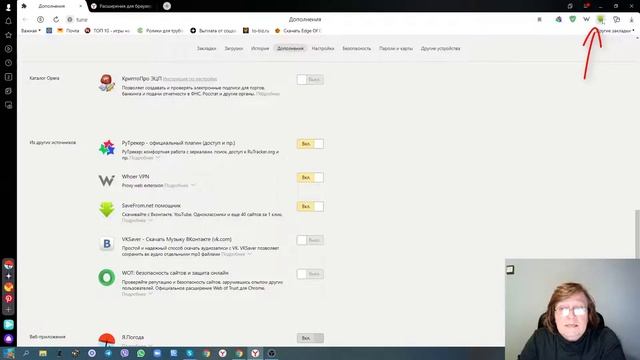Screen dimensions: 640x360
Task: Open the Edge download bookmark
Action: pos(298,31)
